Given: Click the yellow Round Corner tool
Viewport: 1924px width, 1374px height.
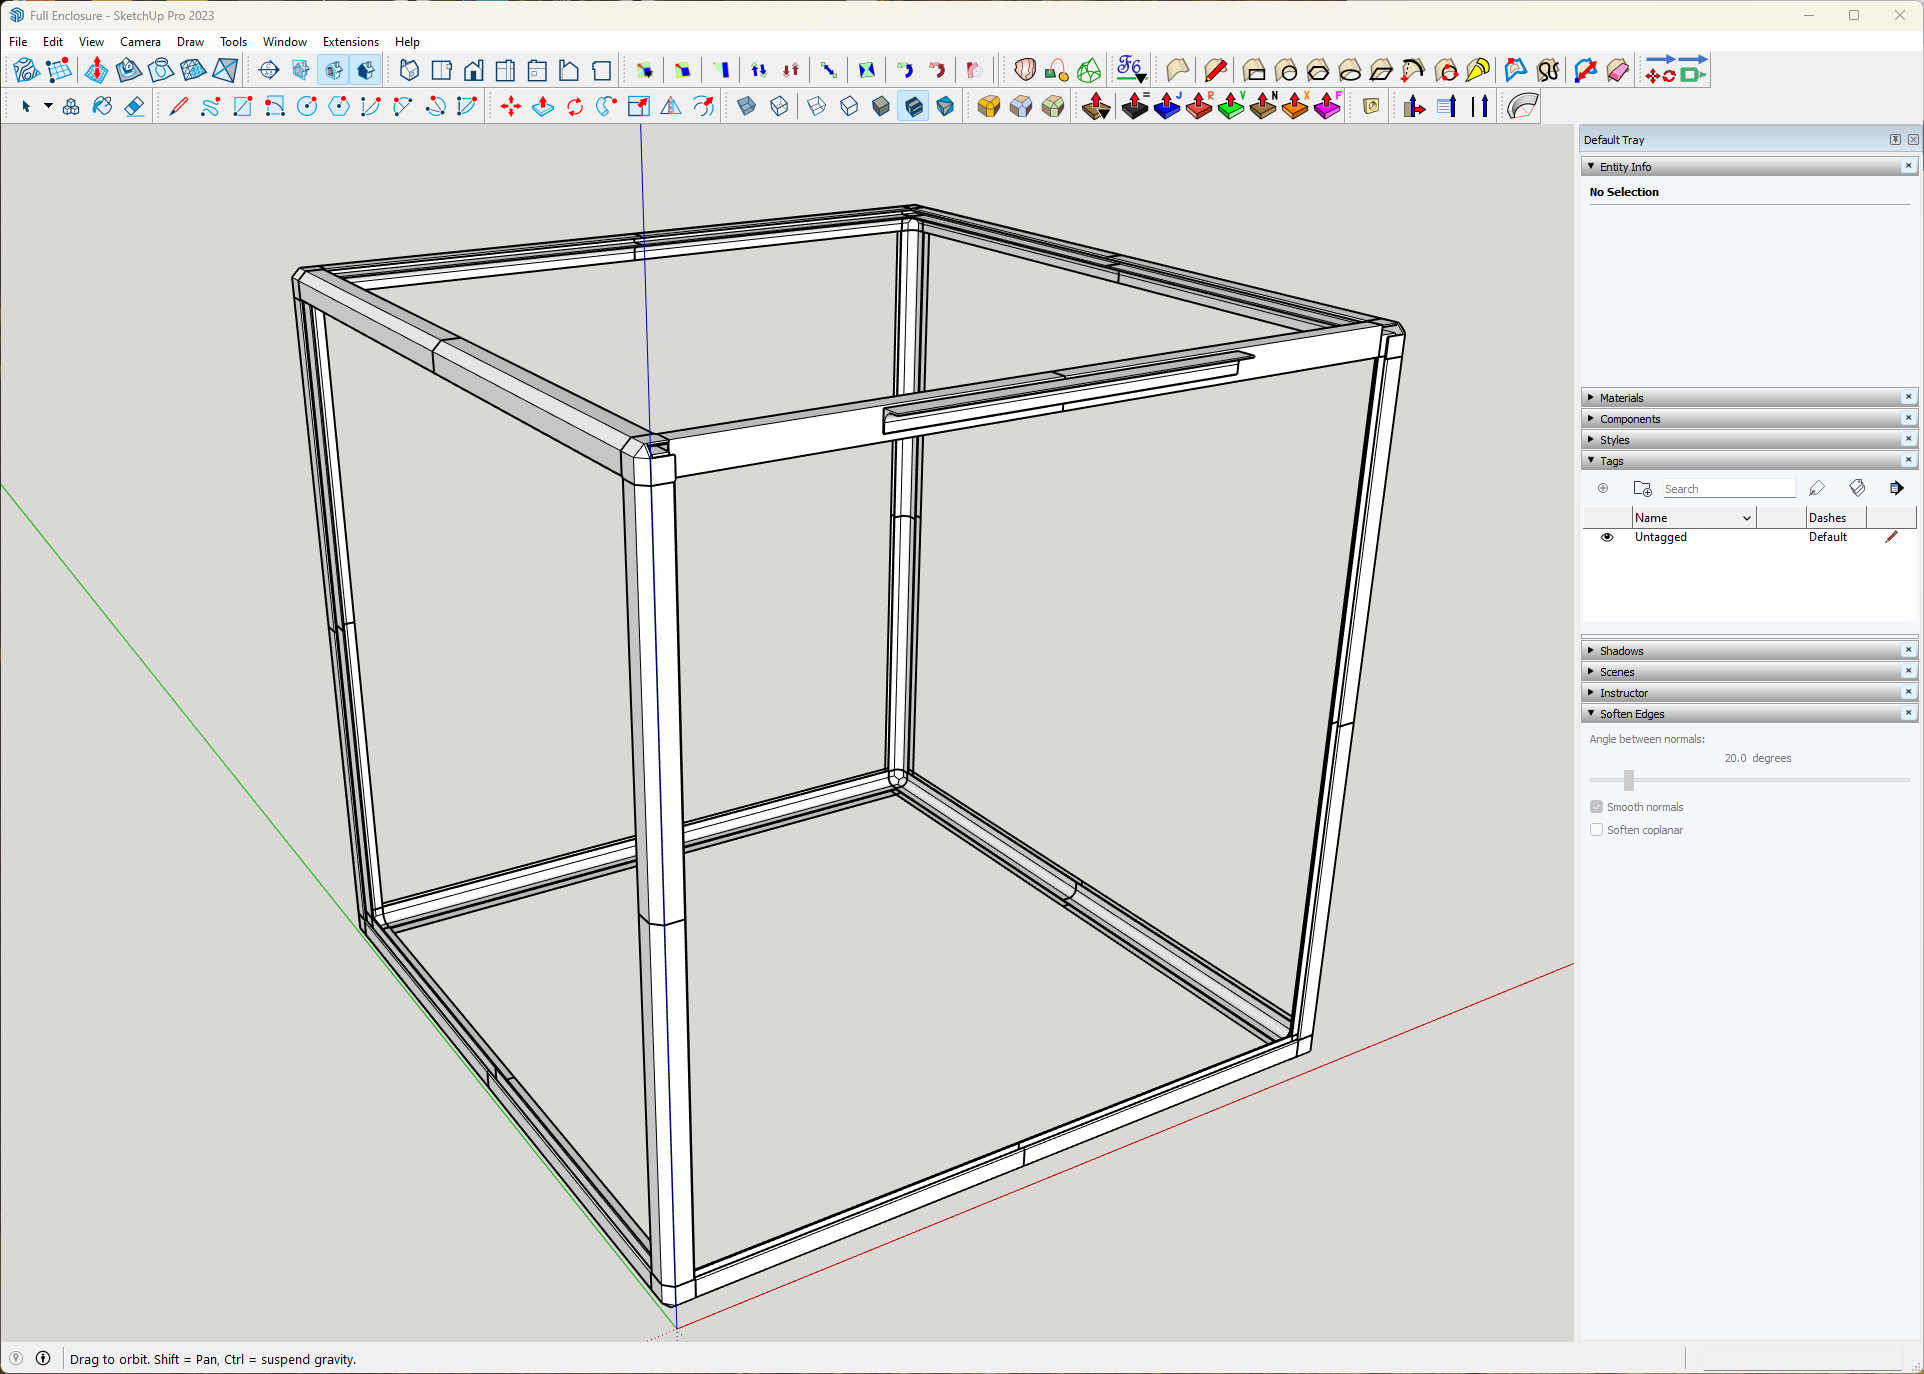Looking at the screenshot, I should (x=988, y=106).
